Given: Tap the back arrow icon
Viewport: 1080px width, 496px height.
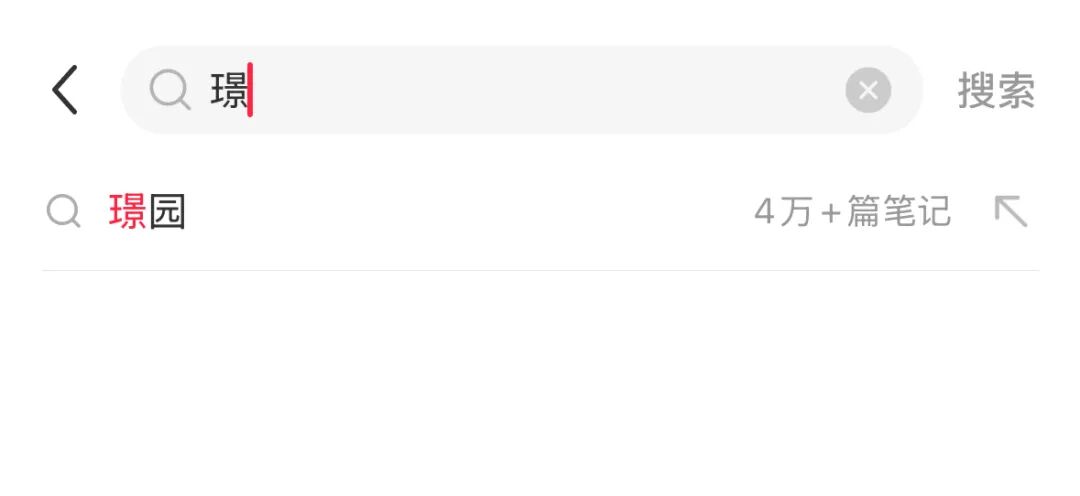Looking at the screenshot, I should (x=65, y=90).
